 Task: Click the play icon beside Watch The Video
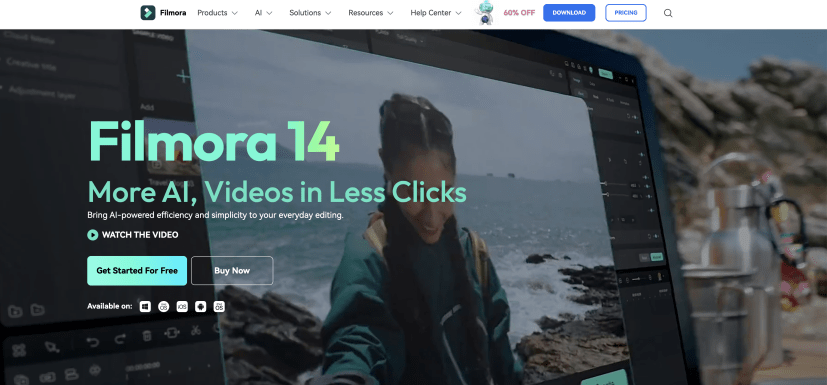[x=93, y=235]
